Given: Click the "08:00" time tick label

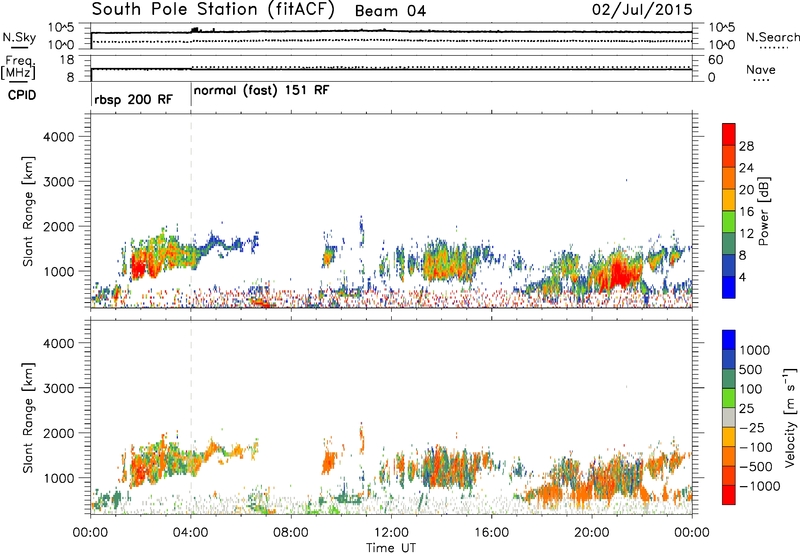Looking at the screenshot, I should tap(291, 533).
